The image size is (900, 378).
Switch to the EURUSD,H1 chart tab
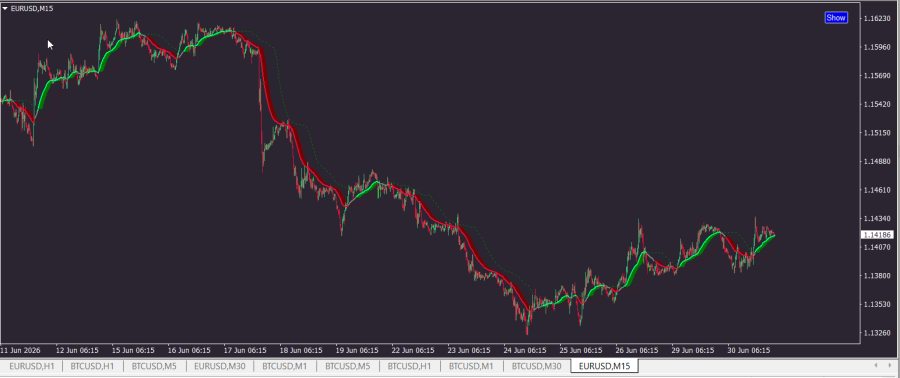click(x=31, y=366)
